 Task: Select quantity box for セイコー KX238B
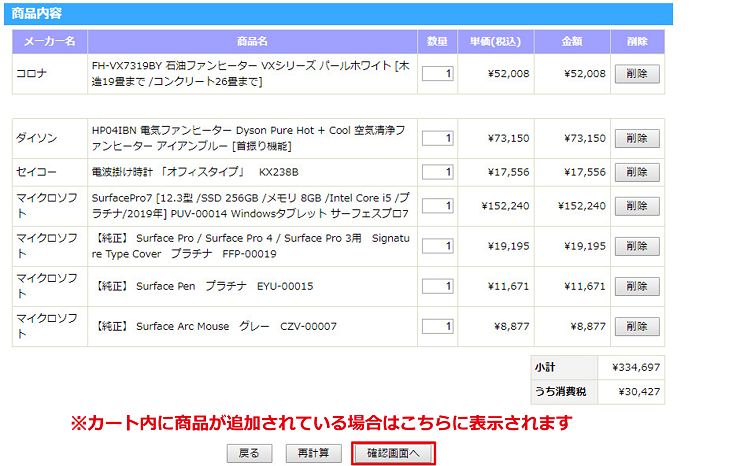click(438, 172)
